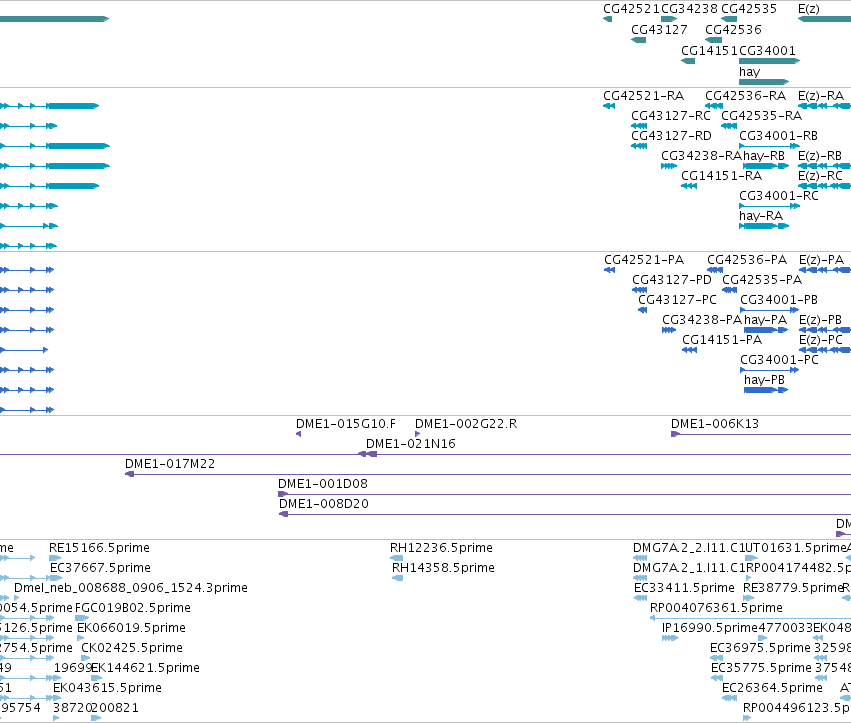Open protein label CG43127-PD

click(672, 280)
